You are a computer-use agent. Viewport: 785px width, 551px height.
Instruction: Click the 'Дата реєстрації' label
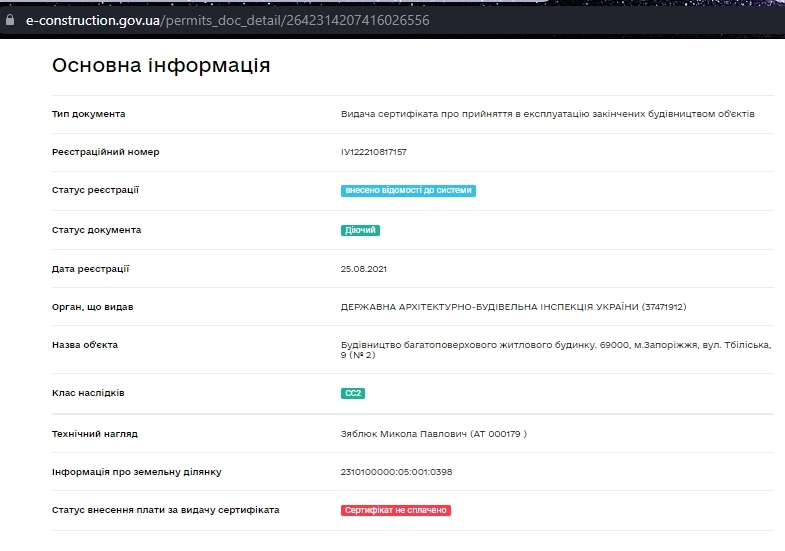click(91, 269)
